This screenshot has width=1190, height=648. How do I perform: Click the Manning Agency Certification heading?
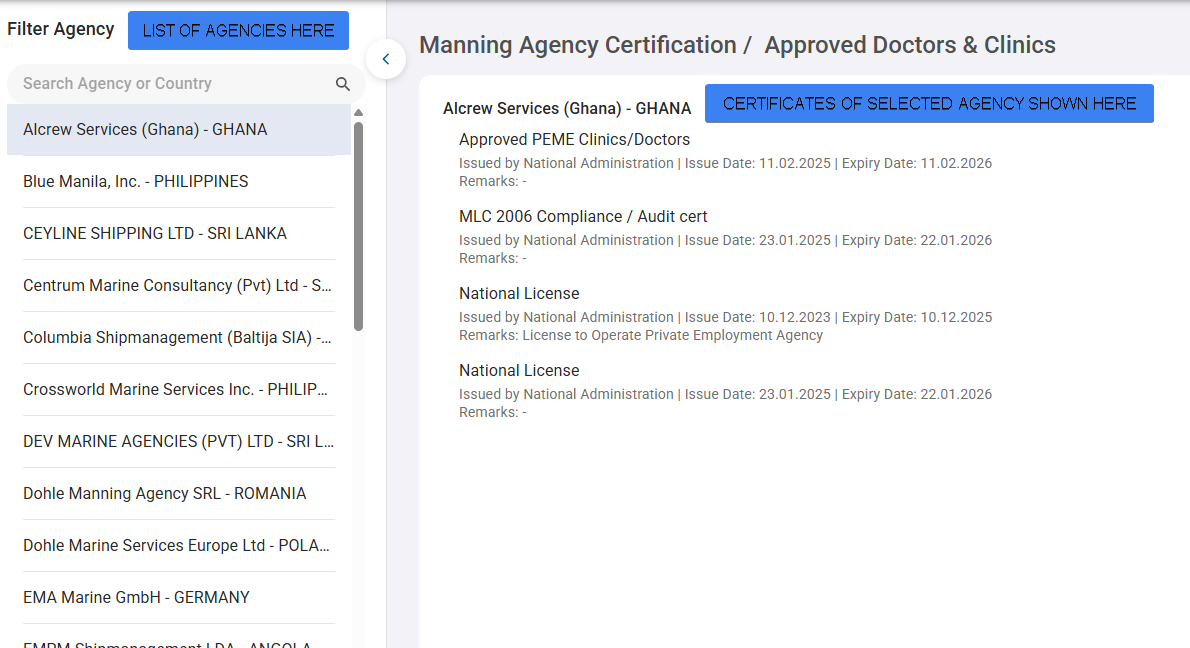(x=578, y=45)
